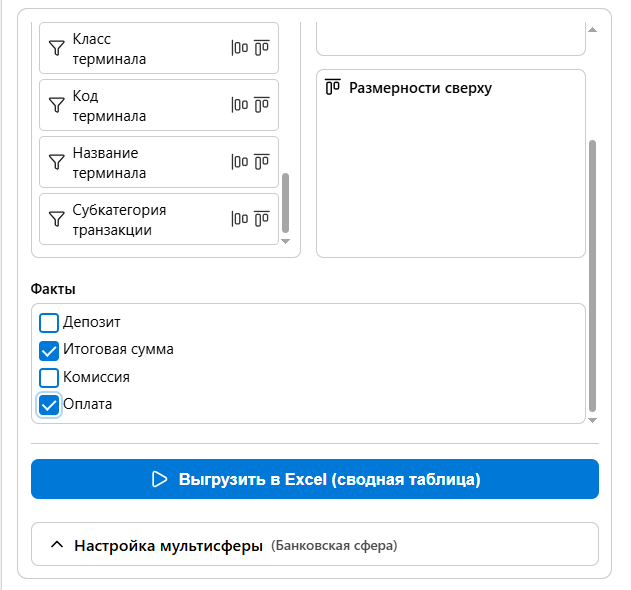
Task: Uncheck the Итоговая сумма checkbox
Action: click(49, 350)
